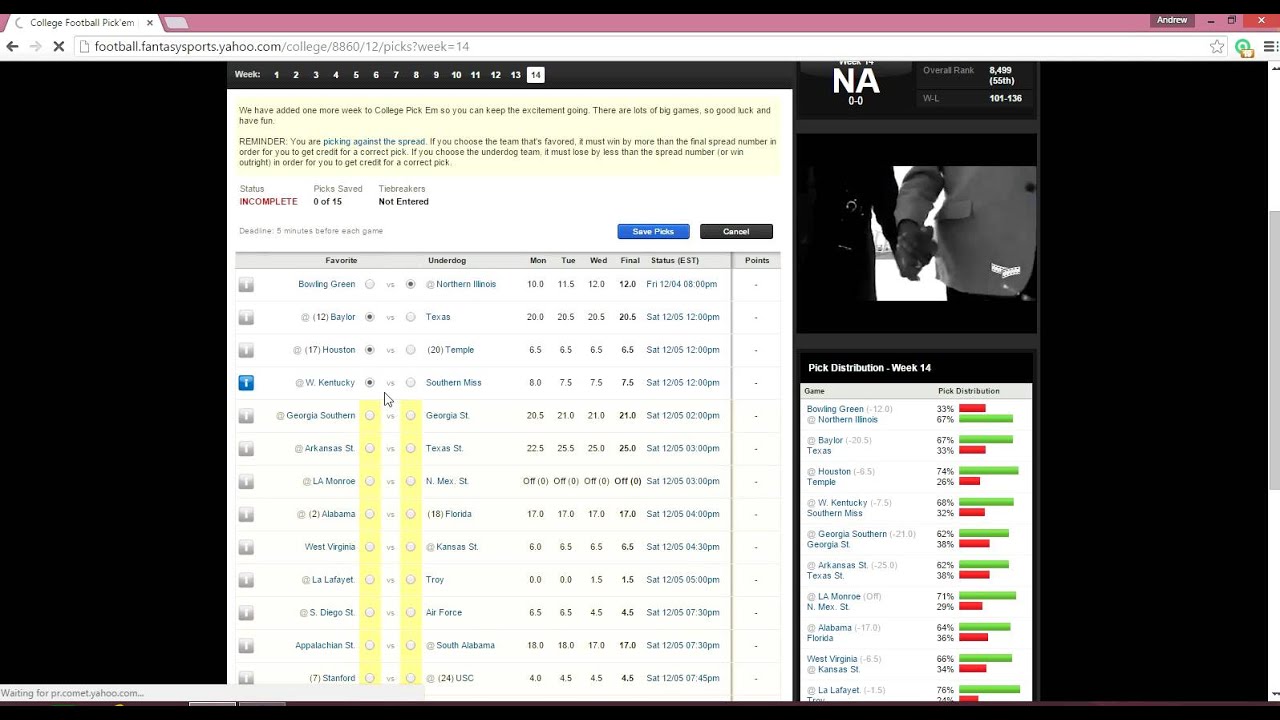This screenshot has width=1280, height=720.
Task: Select Air Force underdog radio button
Action: pyautogui.click(x=410, y=612)
